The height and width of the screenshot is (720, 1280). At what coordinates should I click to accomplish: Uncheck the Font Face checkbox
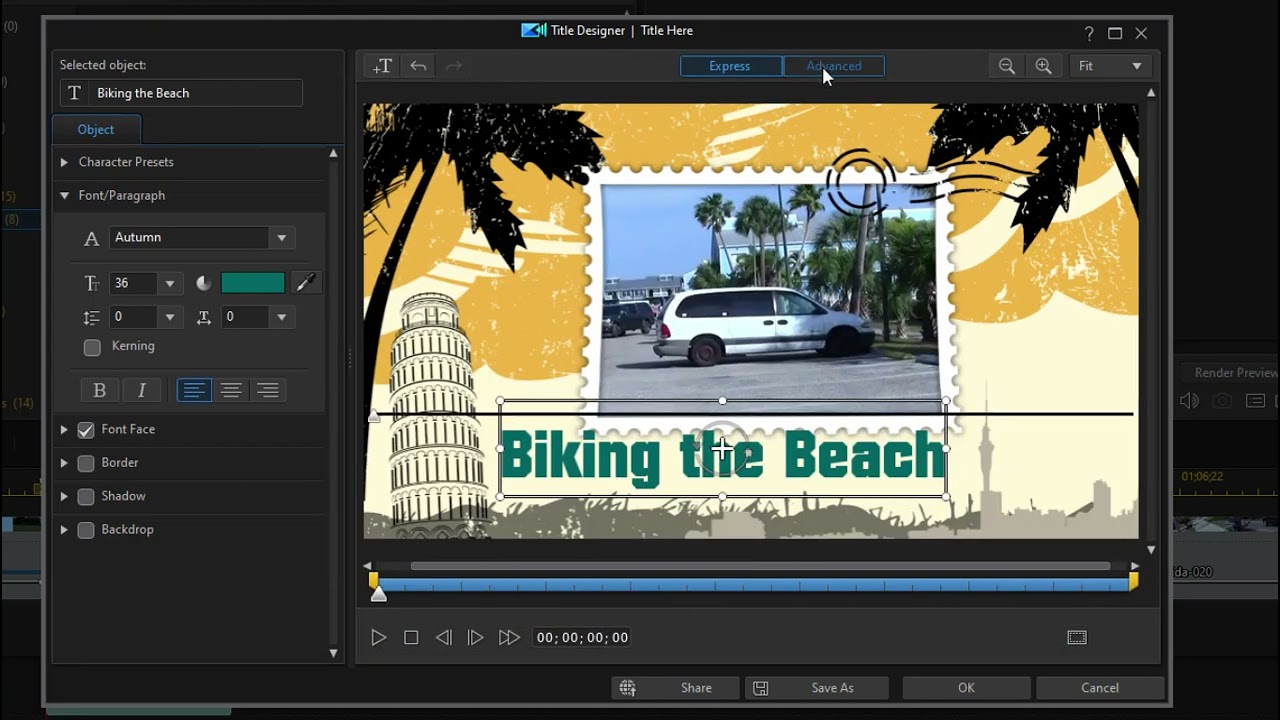(x=86, y=430)
